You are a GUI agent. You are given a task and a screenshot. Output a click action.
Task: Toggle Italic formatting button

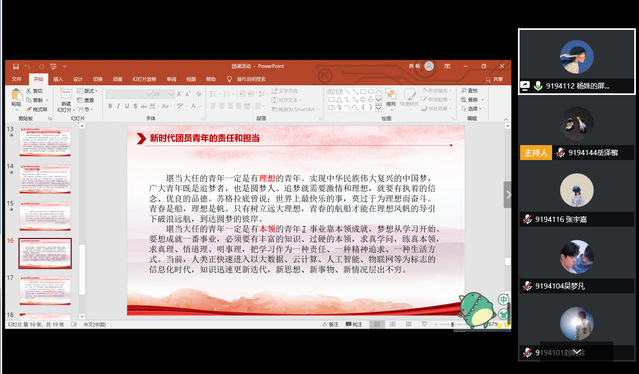tap(118, 106)
